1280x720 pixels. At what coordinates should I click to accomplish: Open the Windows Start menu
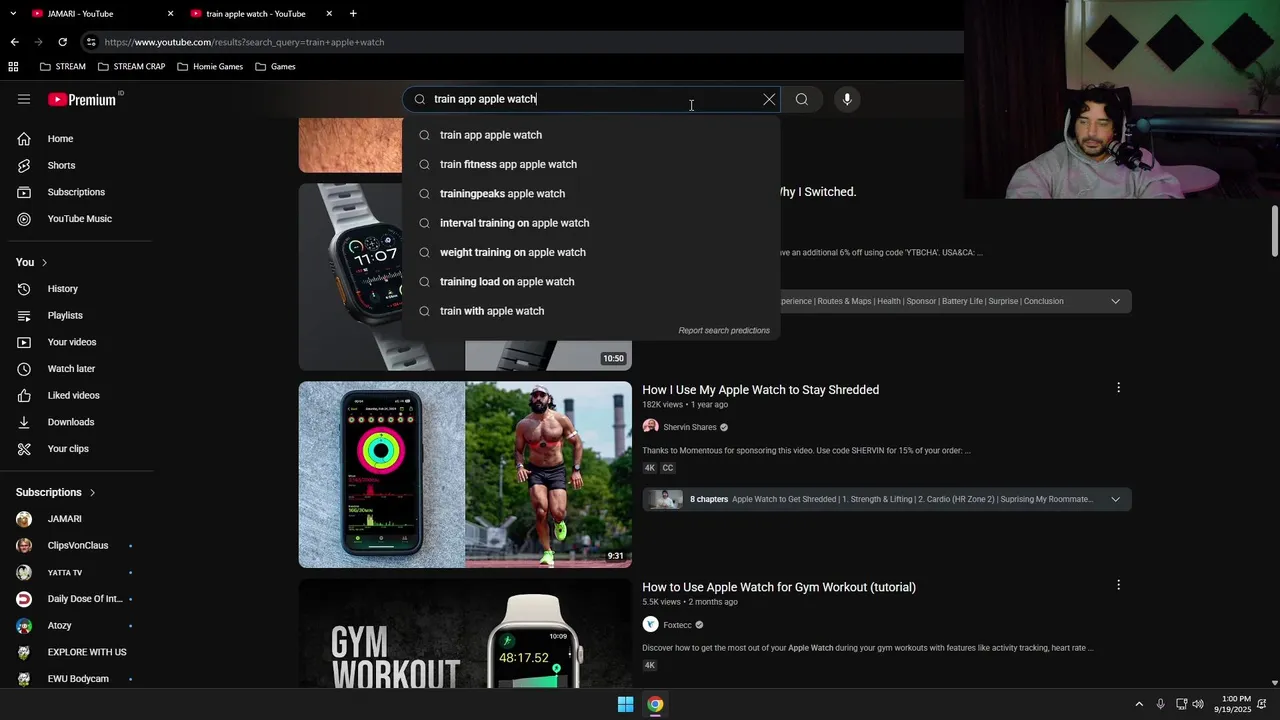click(625, 705)
